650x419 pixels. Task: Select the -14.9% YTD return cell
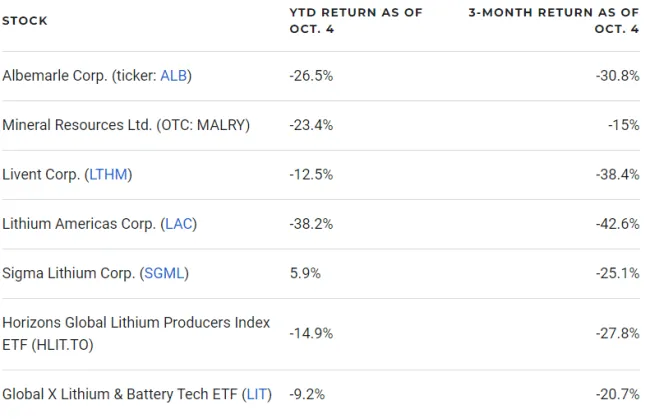(x=310, y=333)
